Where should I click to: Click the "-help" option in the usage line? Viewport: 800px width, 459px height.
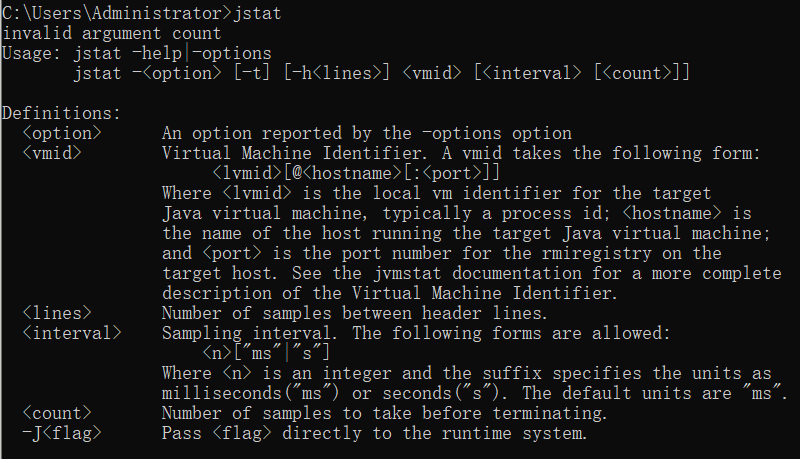click(162, 53)
